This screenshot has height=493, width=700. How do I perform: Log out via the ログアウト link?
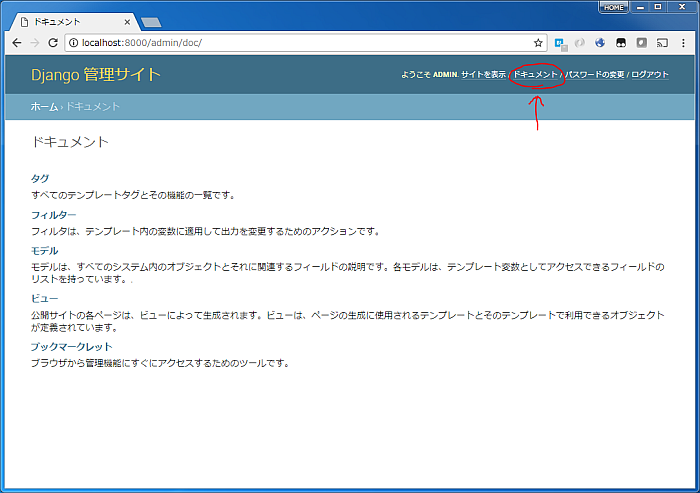(x=650, y=75)
